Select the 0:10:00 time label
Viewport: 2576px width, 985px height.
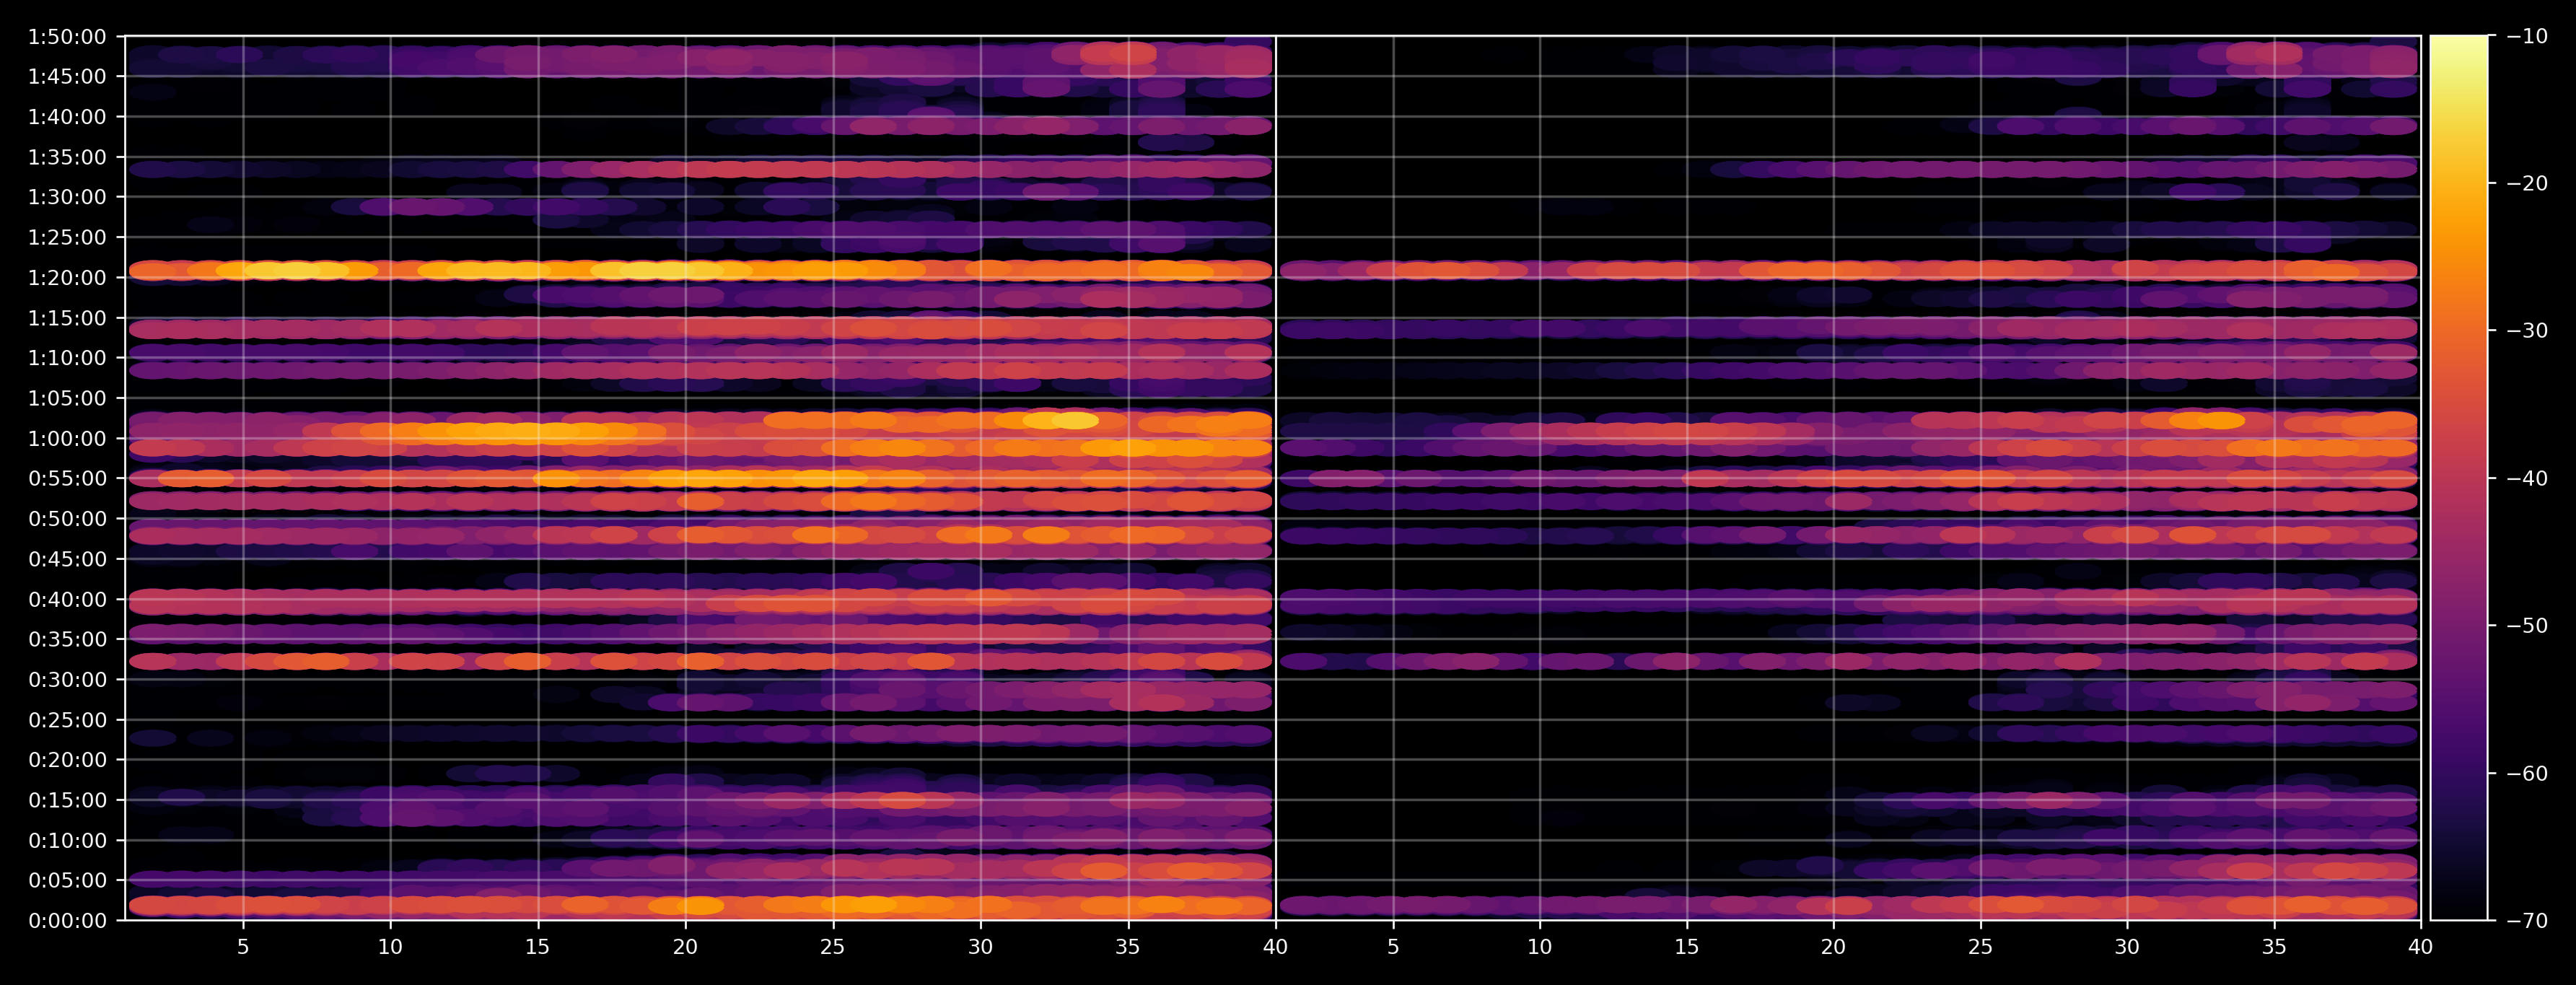click(x=67, y=840)
